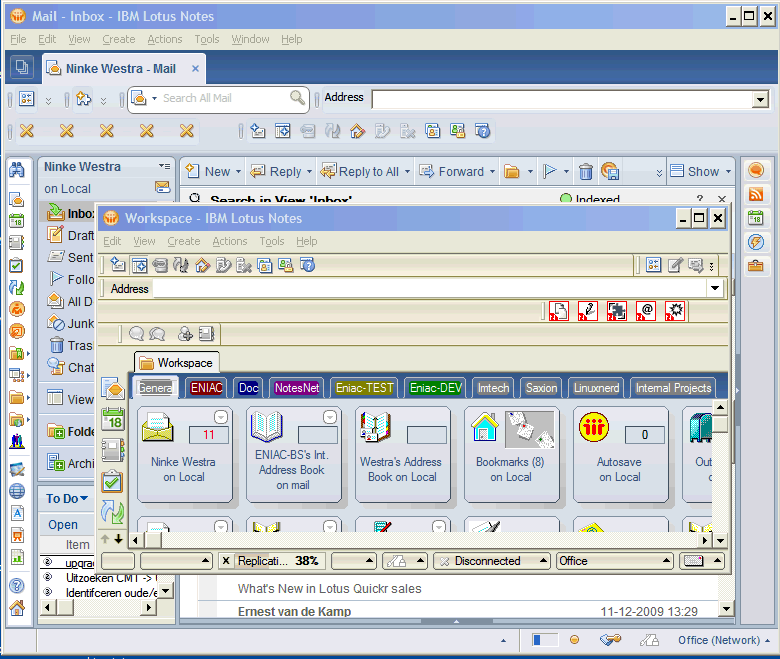
Task: Click the Open List icon beside the mail tab
Action: (21, 67)
